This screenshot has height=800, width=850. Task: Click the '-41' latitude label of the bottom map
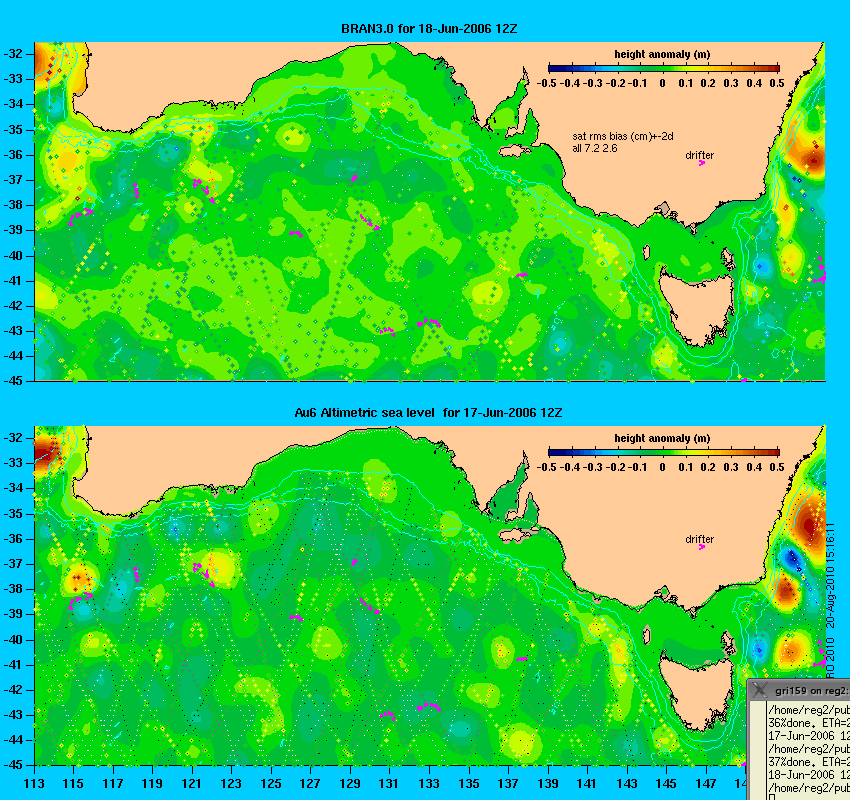pyautogui.click(x=13, y=664)
